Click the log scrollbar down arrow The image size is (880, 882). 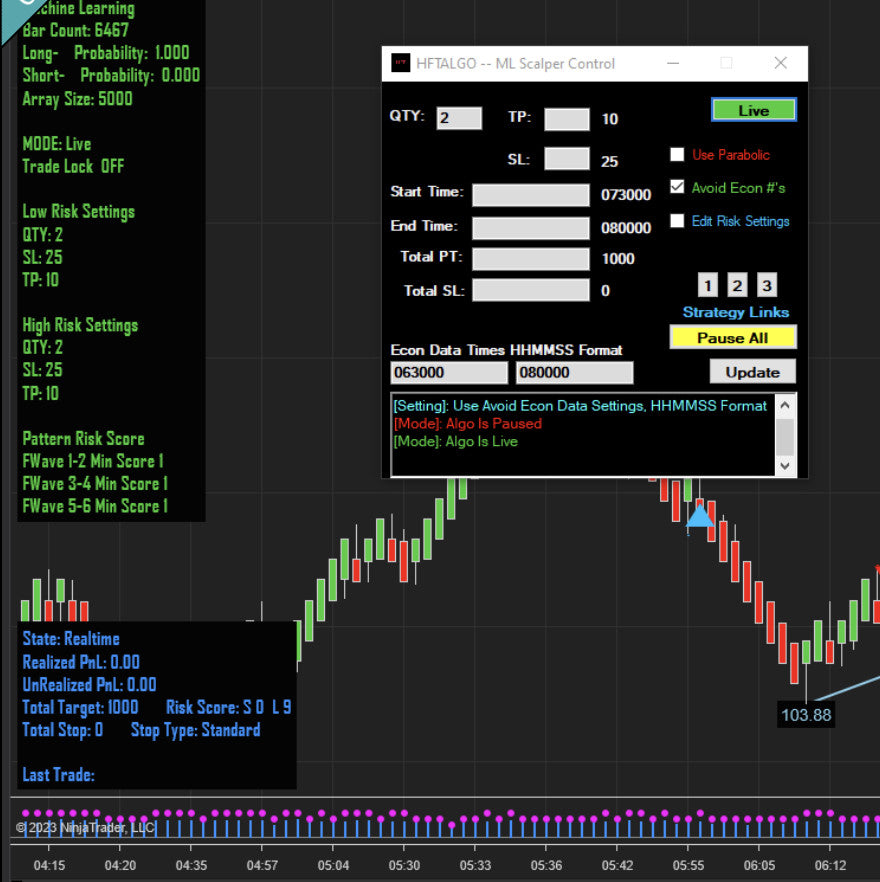[x=785, y=466]
